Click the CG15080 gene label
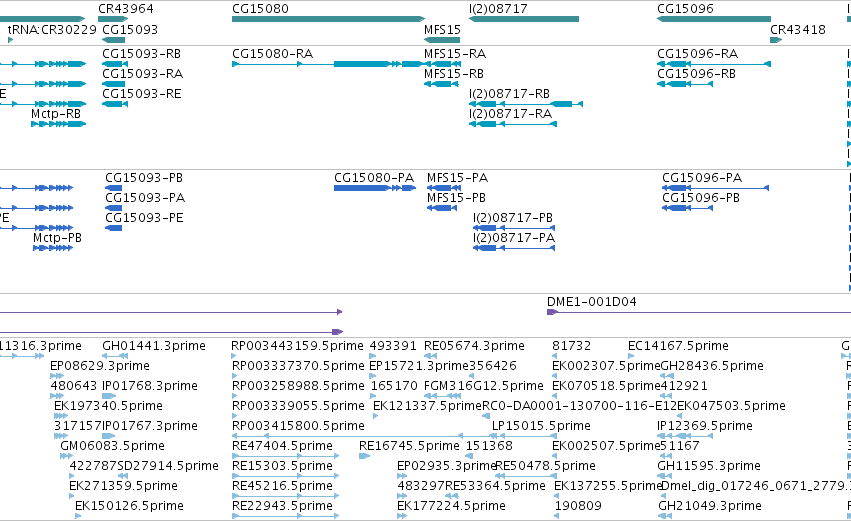Screen dimensions: 851x521 coord(260,9)
